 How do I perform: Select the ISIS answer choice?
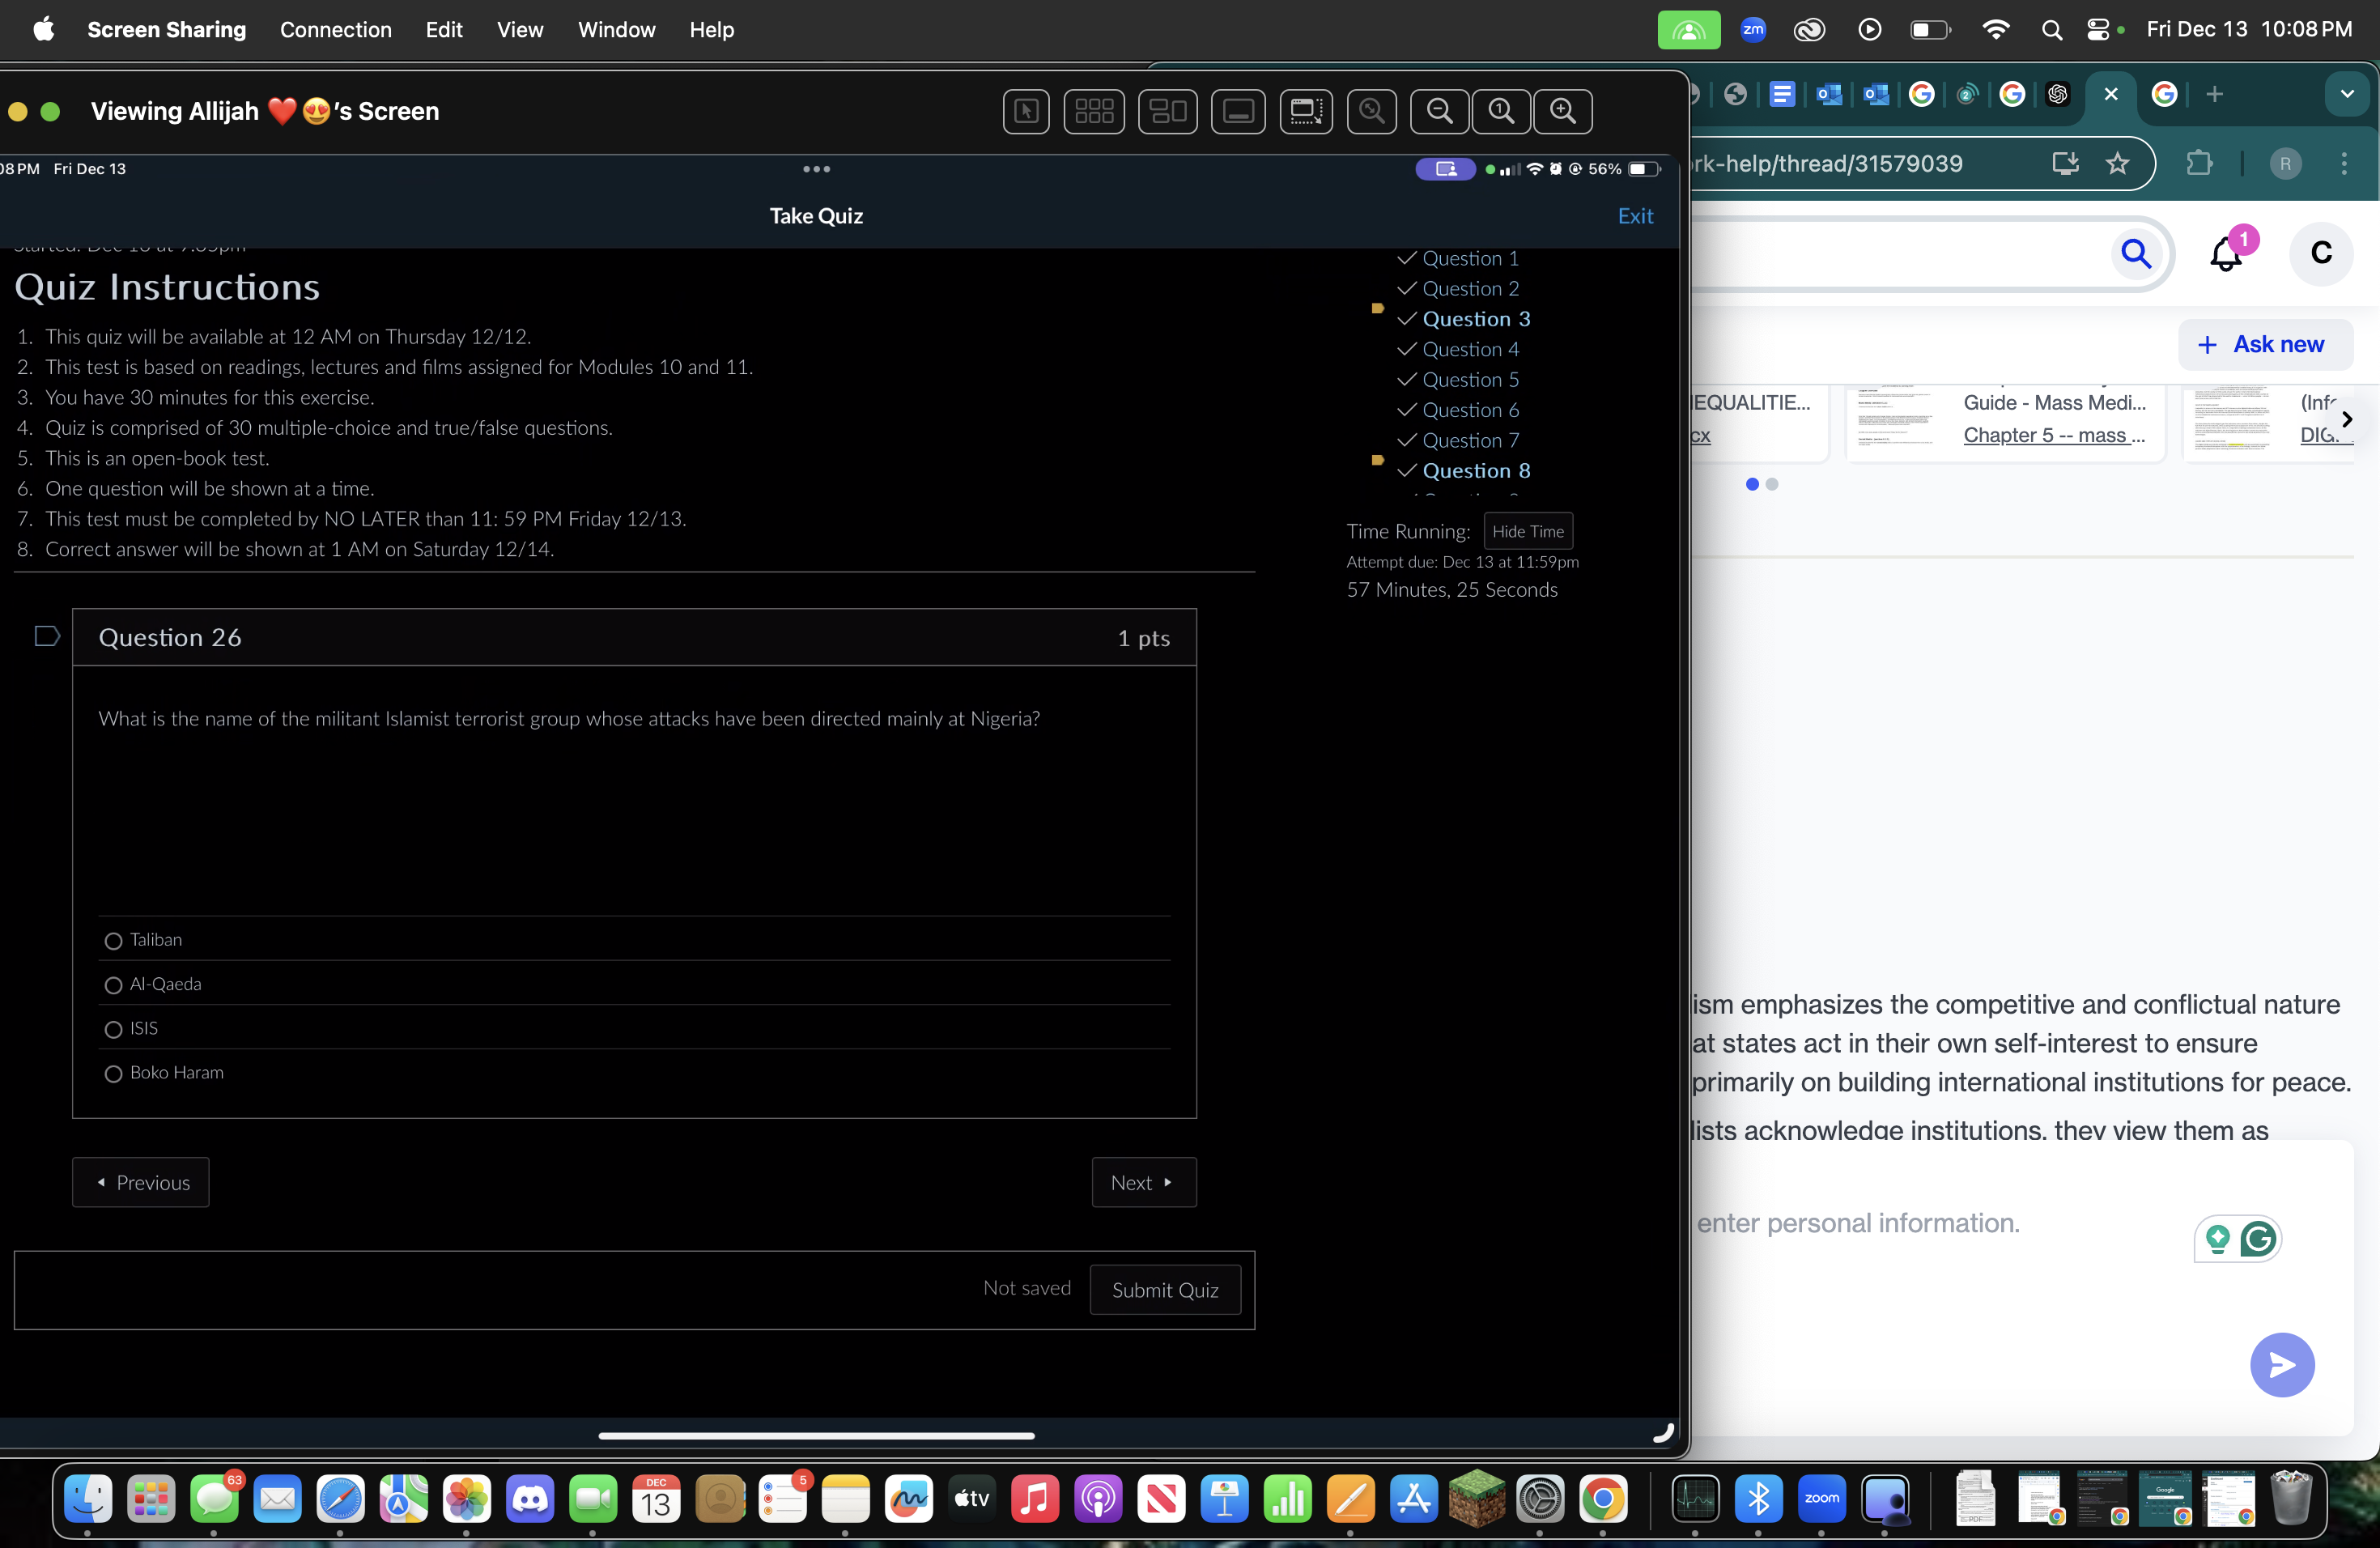pyautogui.click(x=113, y=1029)
